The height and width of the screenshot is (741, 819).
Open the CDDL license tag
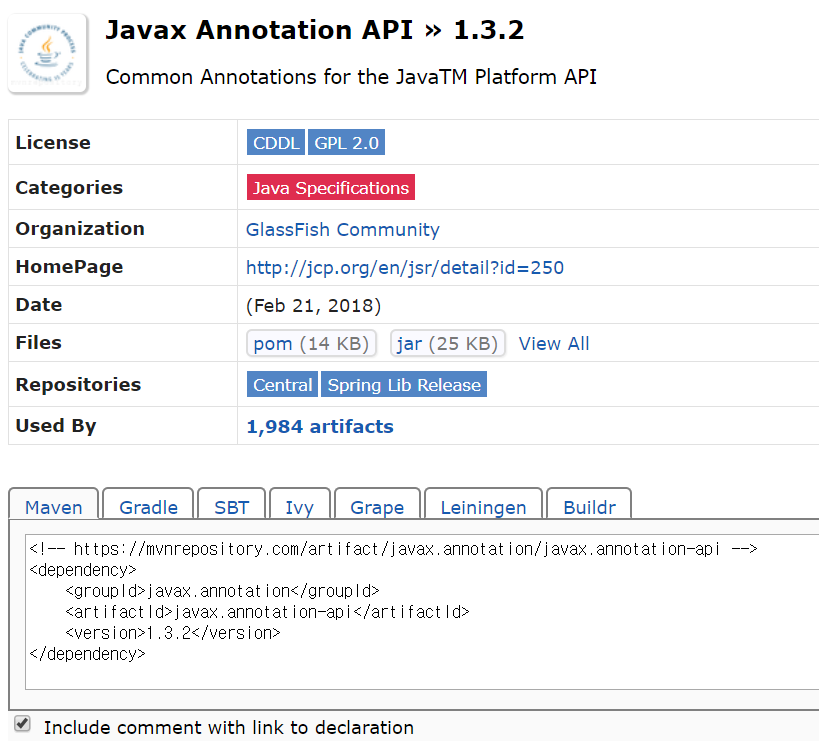pyautogui.click(x=275, y=143)
